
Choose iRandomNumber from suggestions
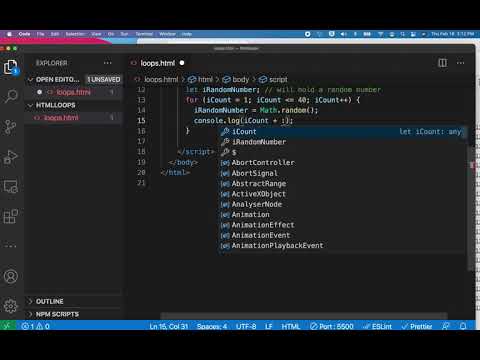pos(342,142)
